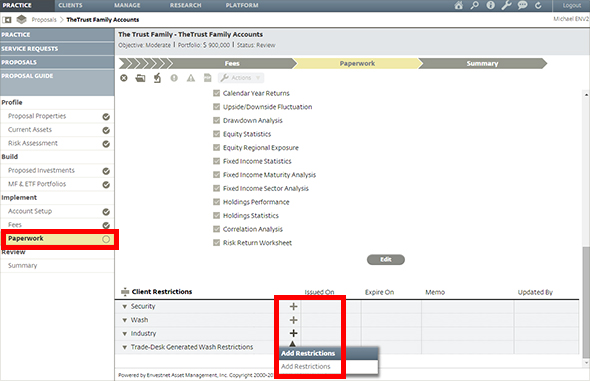The width and height of the screenshot is (590, 381).
Task: Go to the Fees workflow step
Action: click(x=232, y=64)
